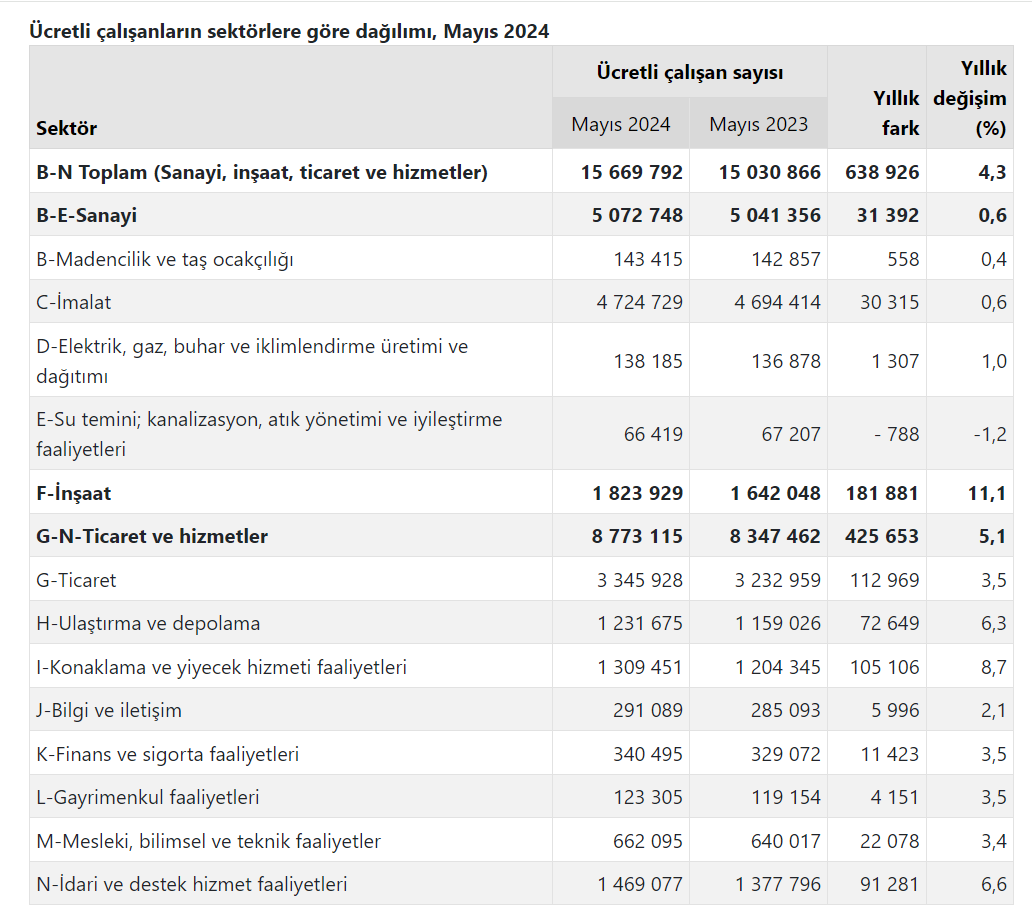Select the 'B-Madencilik ve taş ocakçılığı' row label

[165, 259]
